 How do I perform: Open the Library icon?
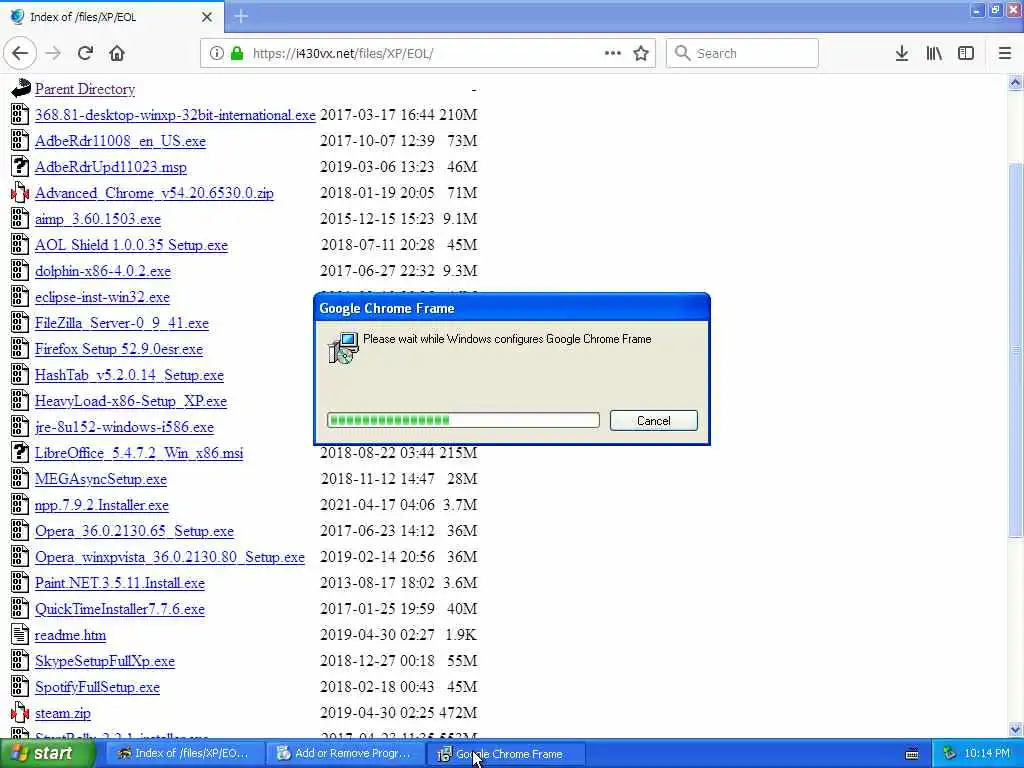(x=934, y=54)
